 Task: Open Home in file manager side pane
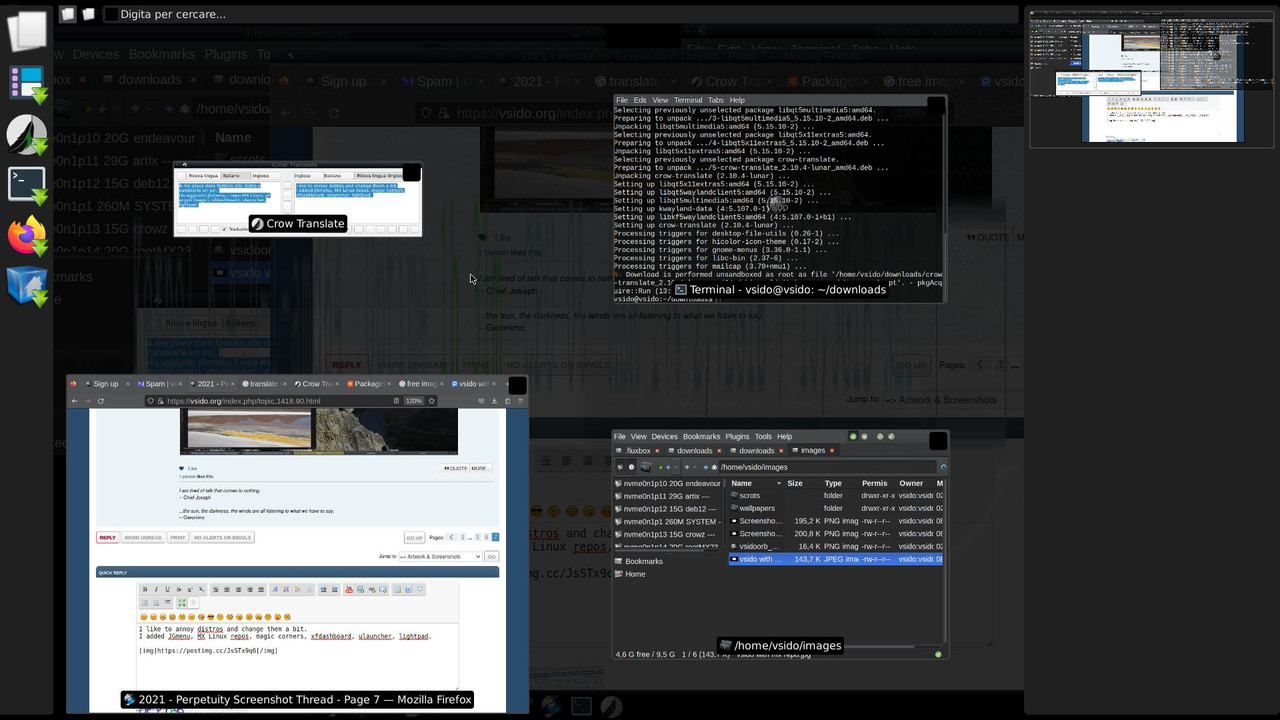(635, 574)
